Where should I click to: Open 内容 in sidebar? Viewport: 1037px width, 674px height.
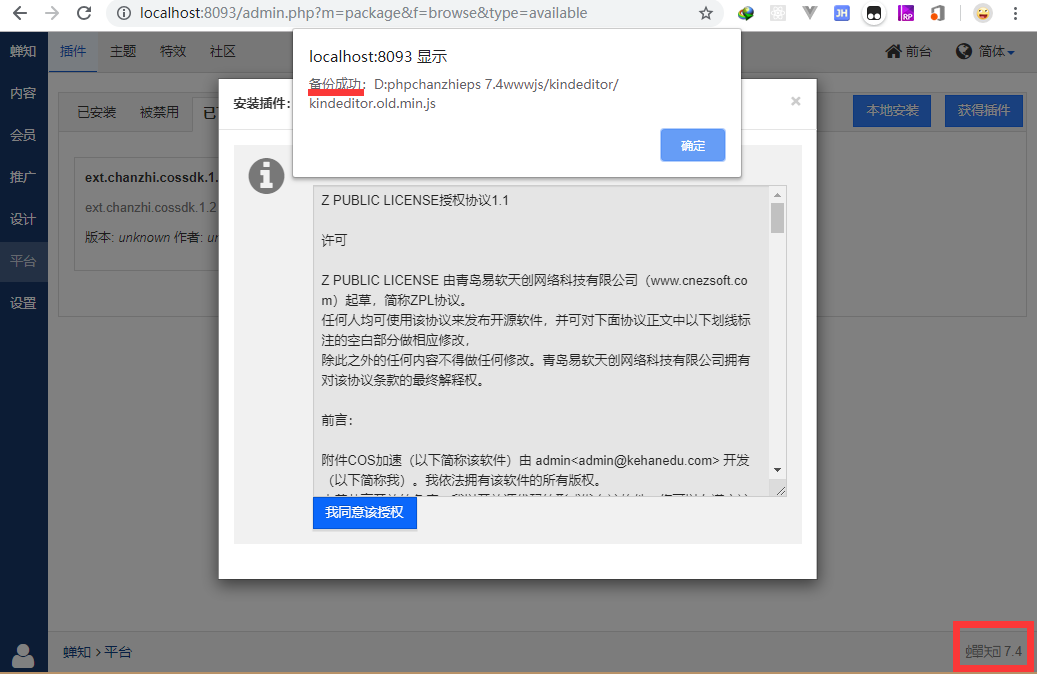click(x=23, y=93)
